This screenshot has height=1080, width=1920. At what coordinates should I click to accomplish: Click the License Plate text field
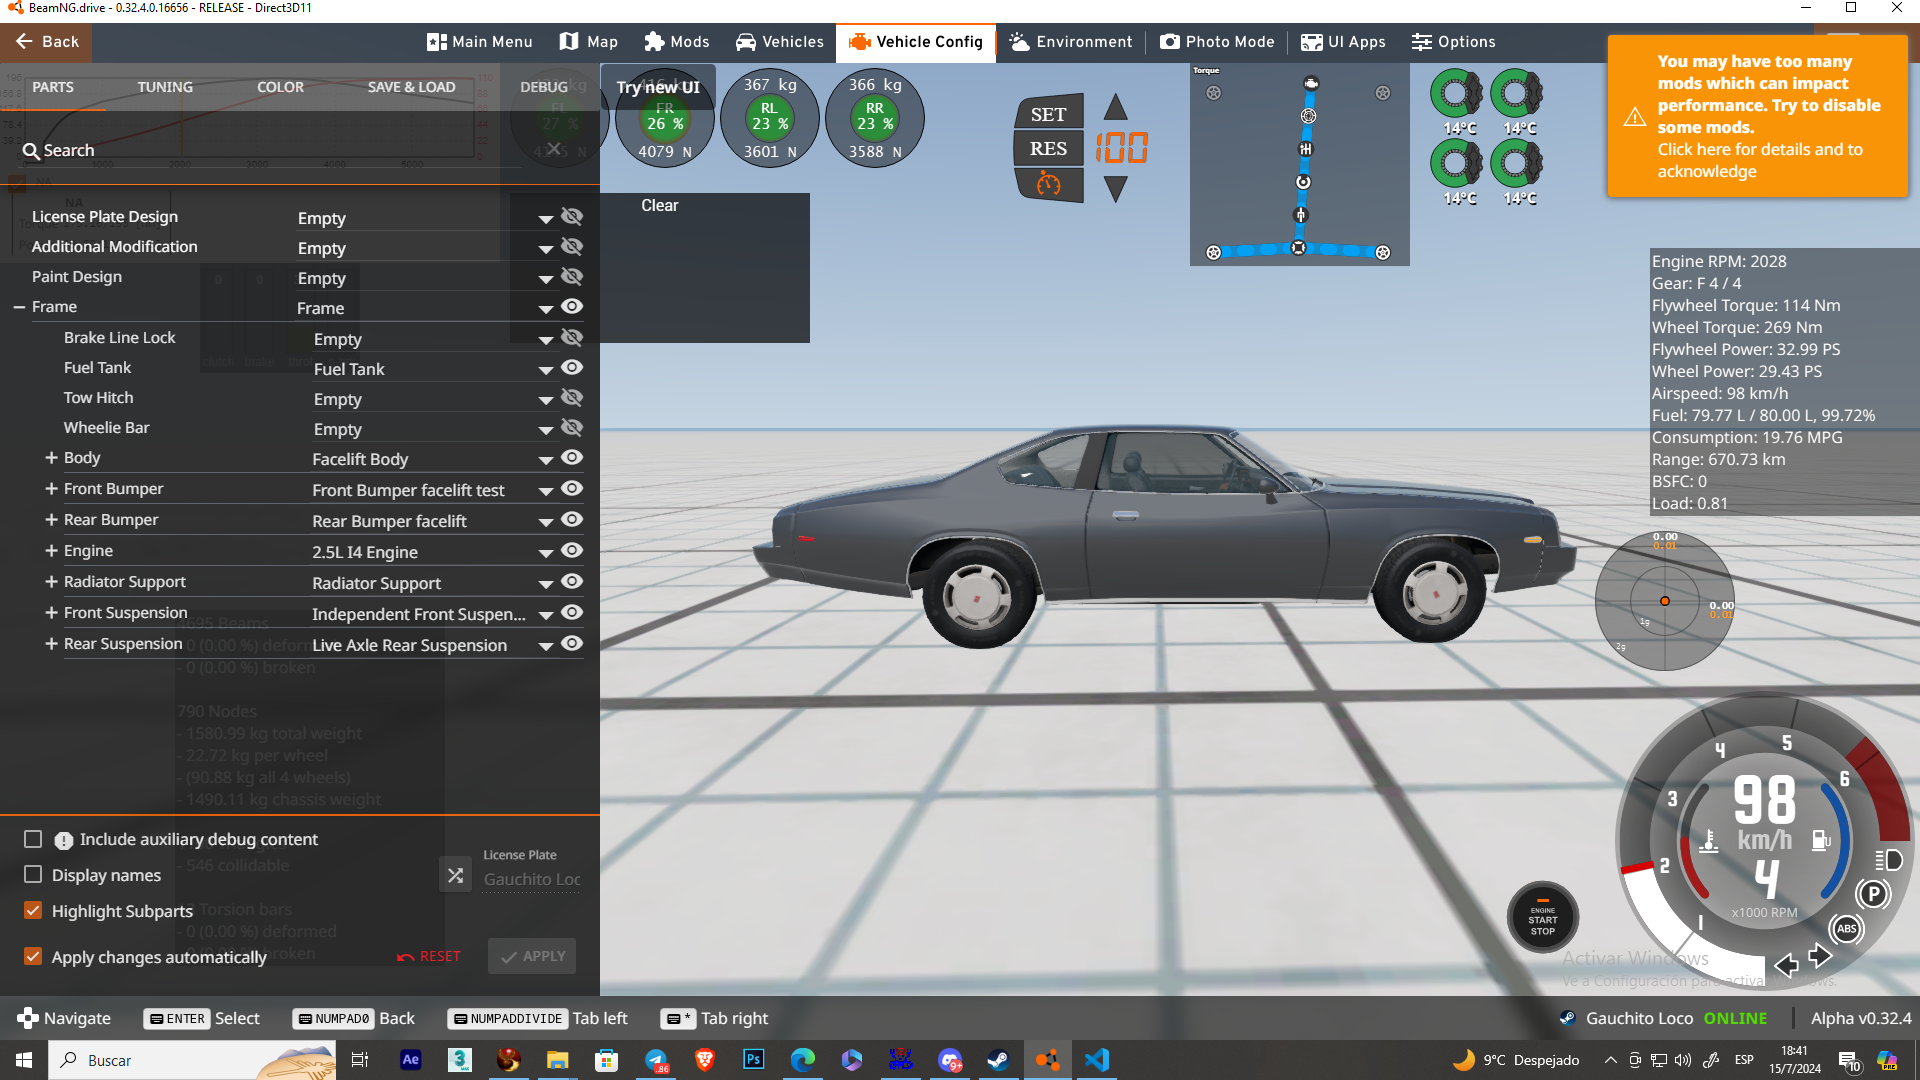531,880
